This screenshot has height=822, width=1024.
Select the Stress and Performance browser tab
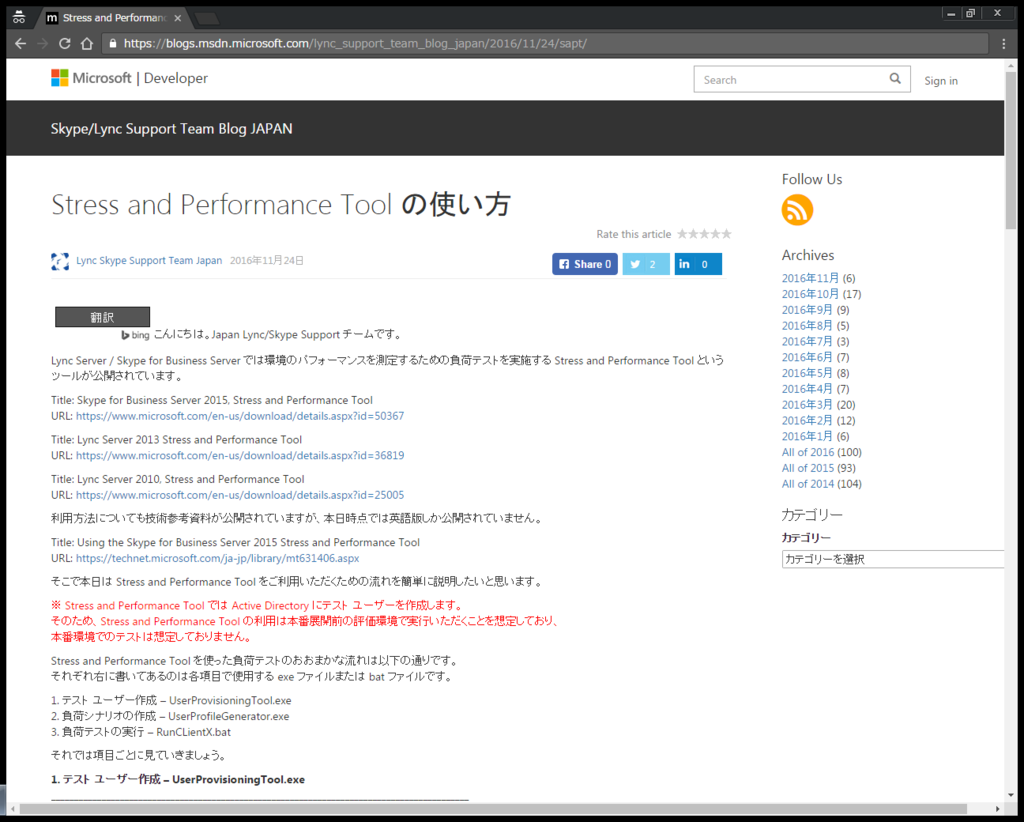point(114,18)
